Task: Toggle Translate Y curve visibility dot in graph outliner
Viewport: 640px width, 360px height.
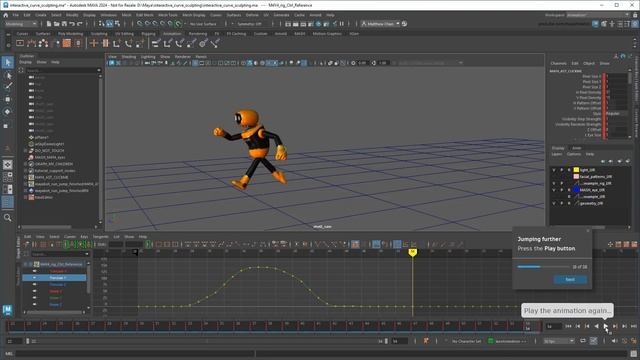Action: (34, 278)
